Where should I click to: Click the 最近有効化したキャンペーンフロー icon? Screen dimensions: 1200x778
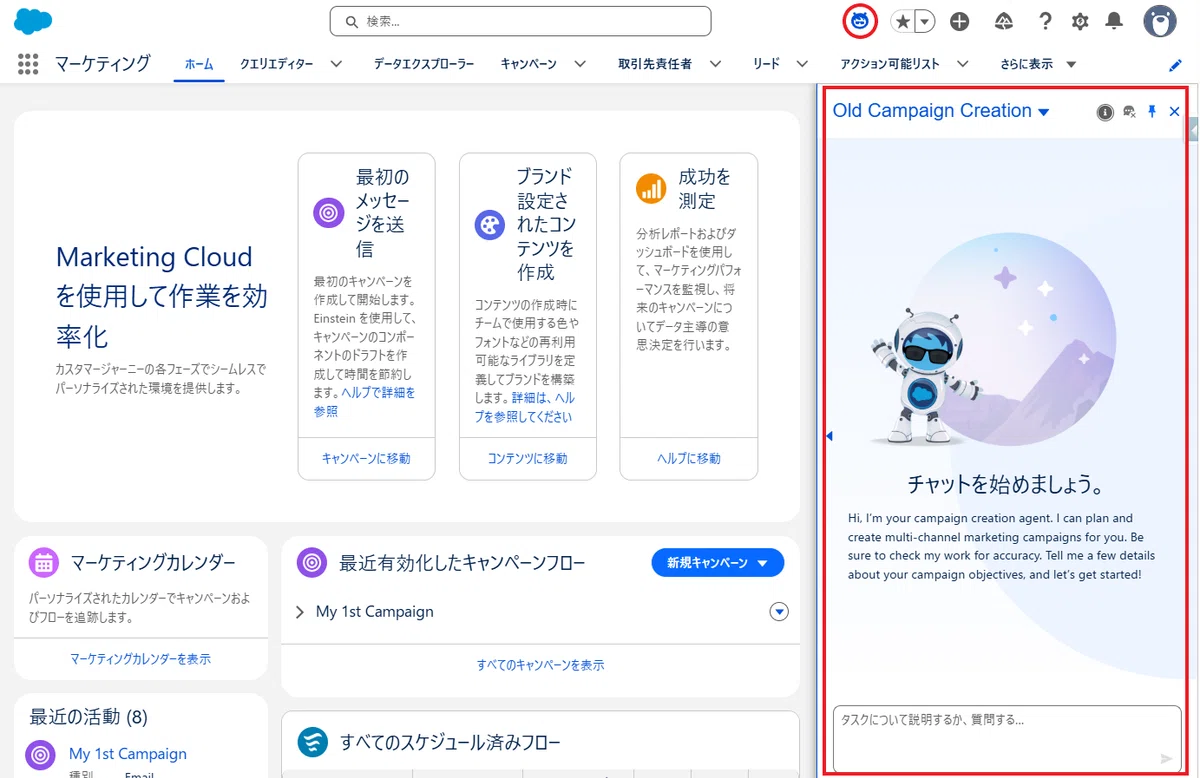click(313, 562)
